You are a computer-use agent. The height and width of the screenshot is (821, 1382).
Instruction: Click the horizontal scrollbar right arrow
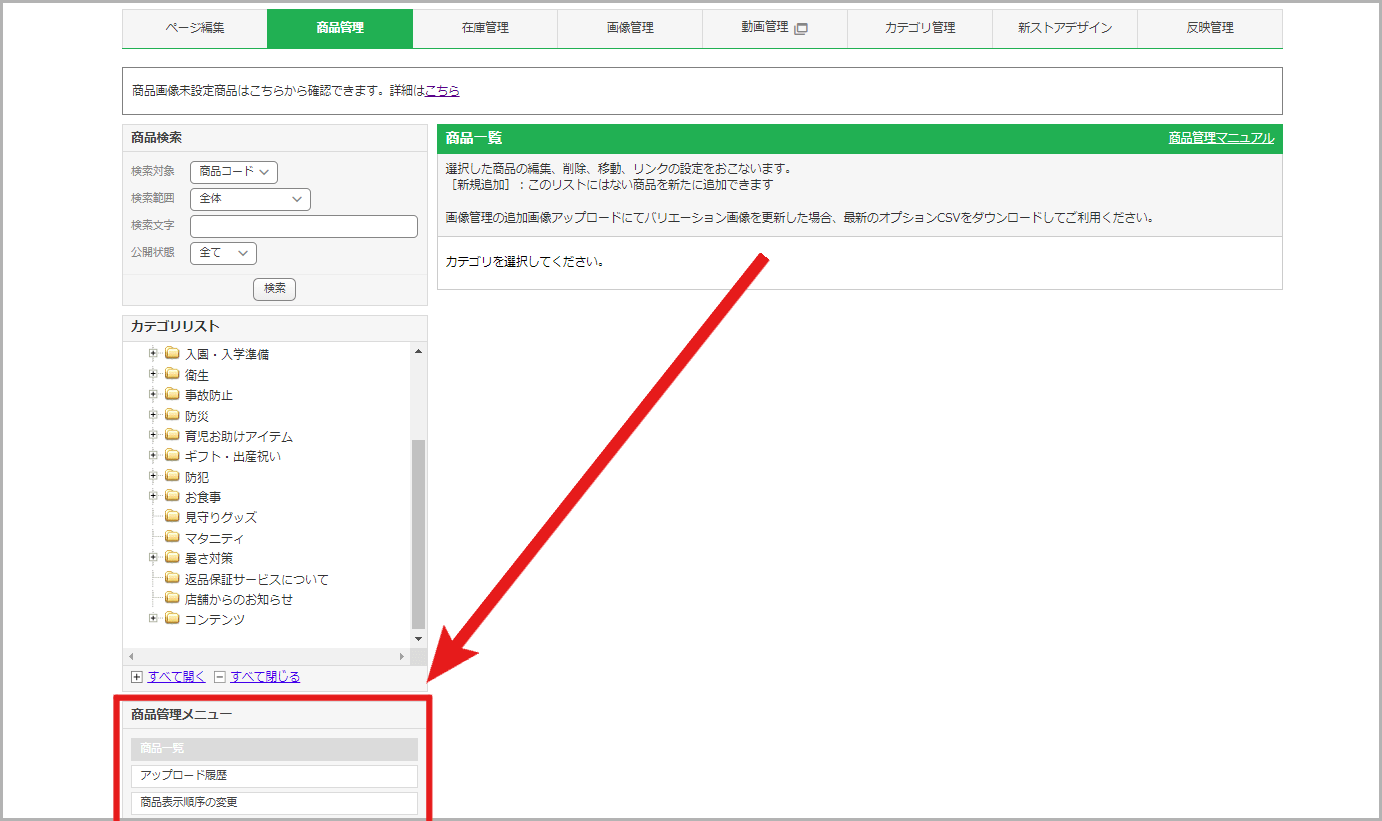(403, 656)
